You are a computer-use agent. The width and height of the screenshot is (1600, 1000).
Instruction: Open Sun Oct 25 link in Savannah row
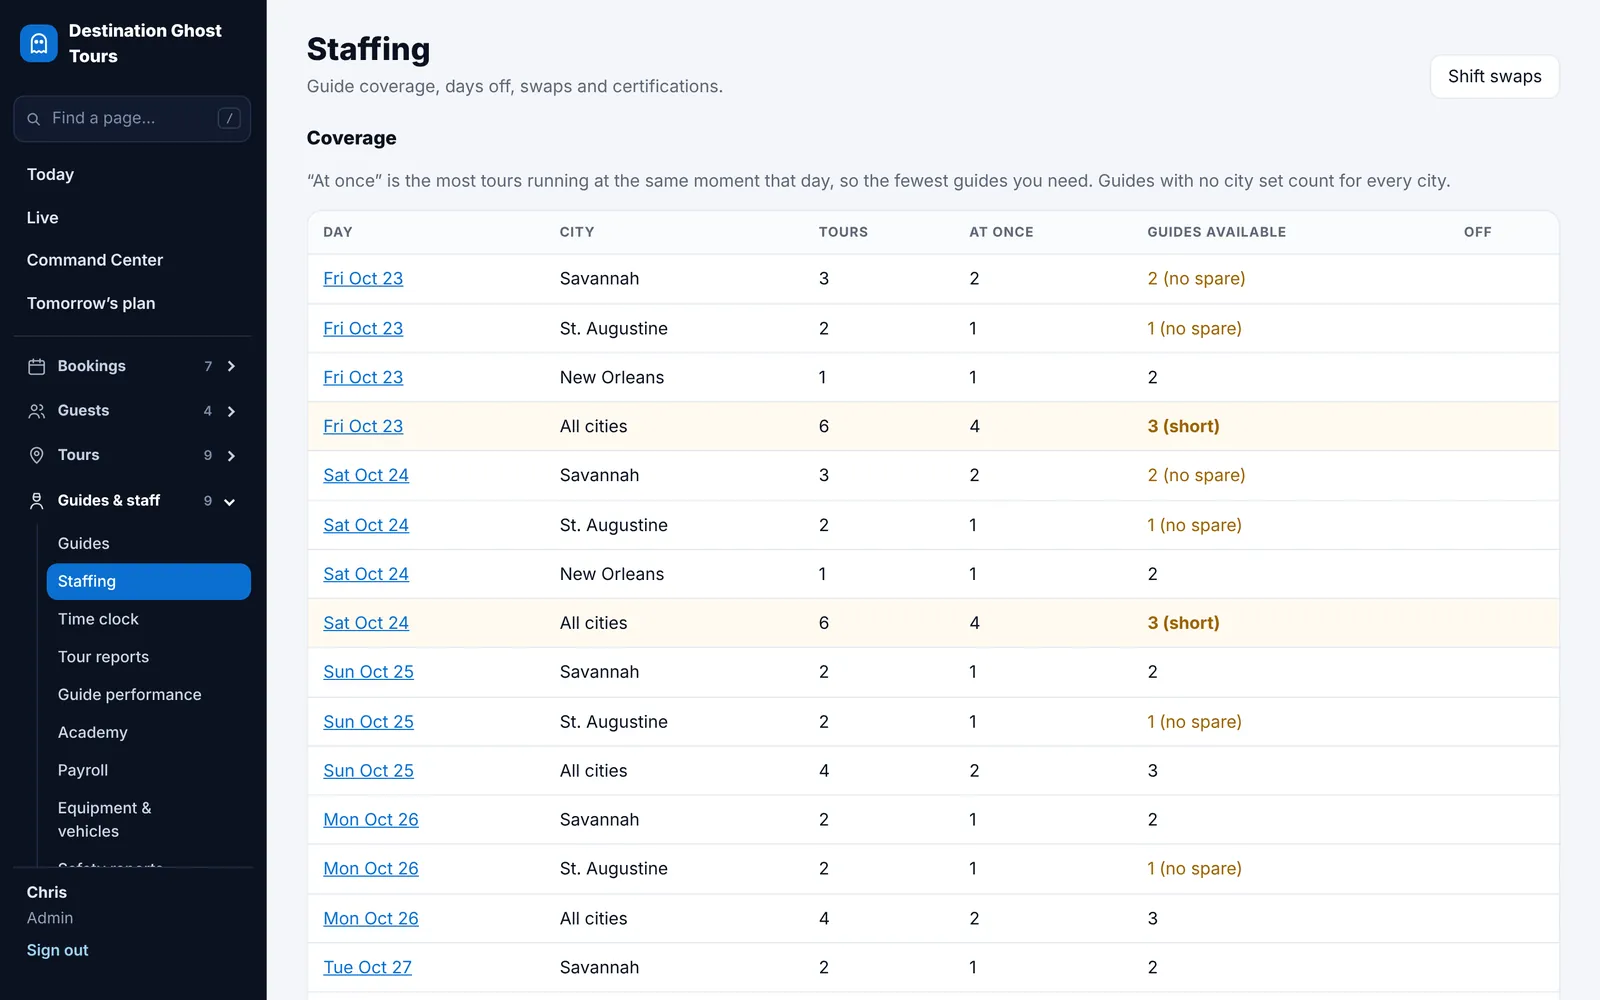point(368,673)
